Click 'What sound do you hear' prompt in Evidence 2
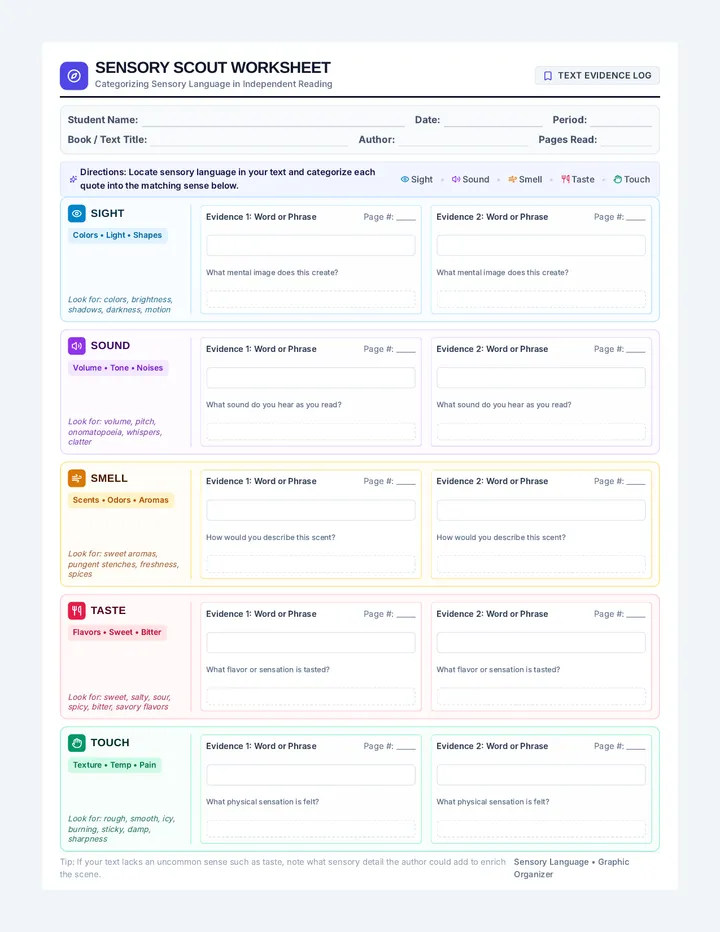Screen dimensions: 720x932 (504, 405)
